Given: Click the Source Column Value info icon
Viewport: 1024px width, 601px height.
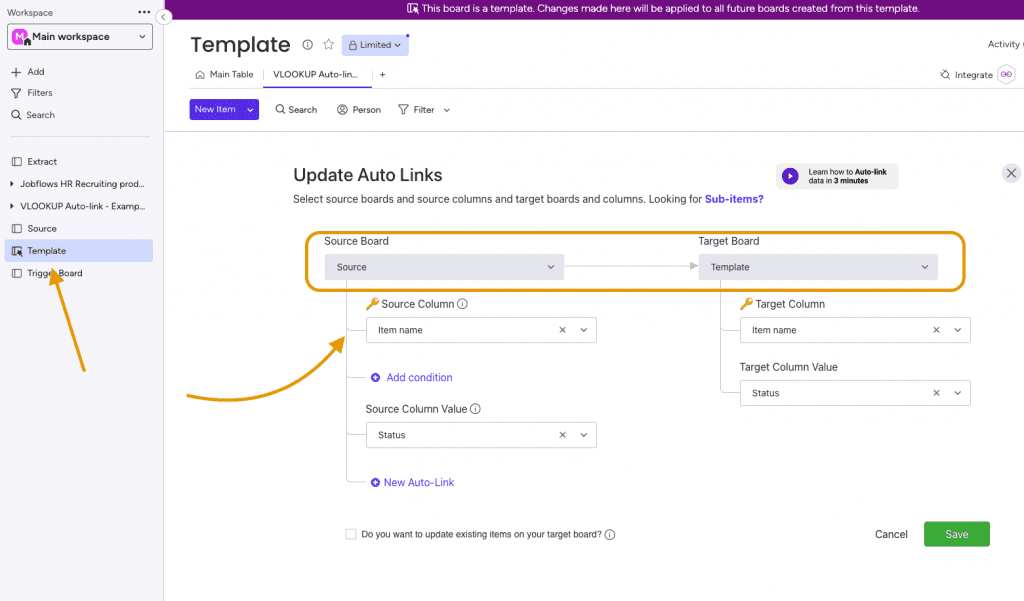Looking at the screenshot, I should coord(475,409).
